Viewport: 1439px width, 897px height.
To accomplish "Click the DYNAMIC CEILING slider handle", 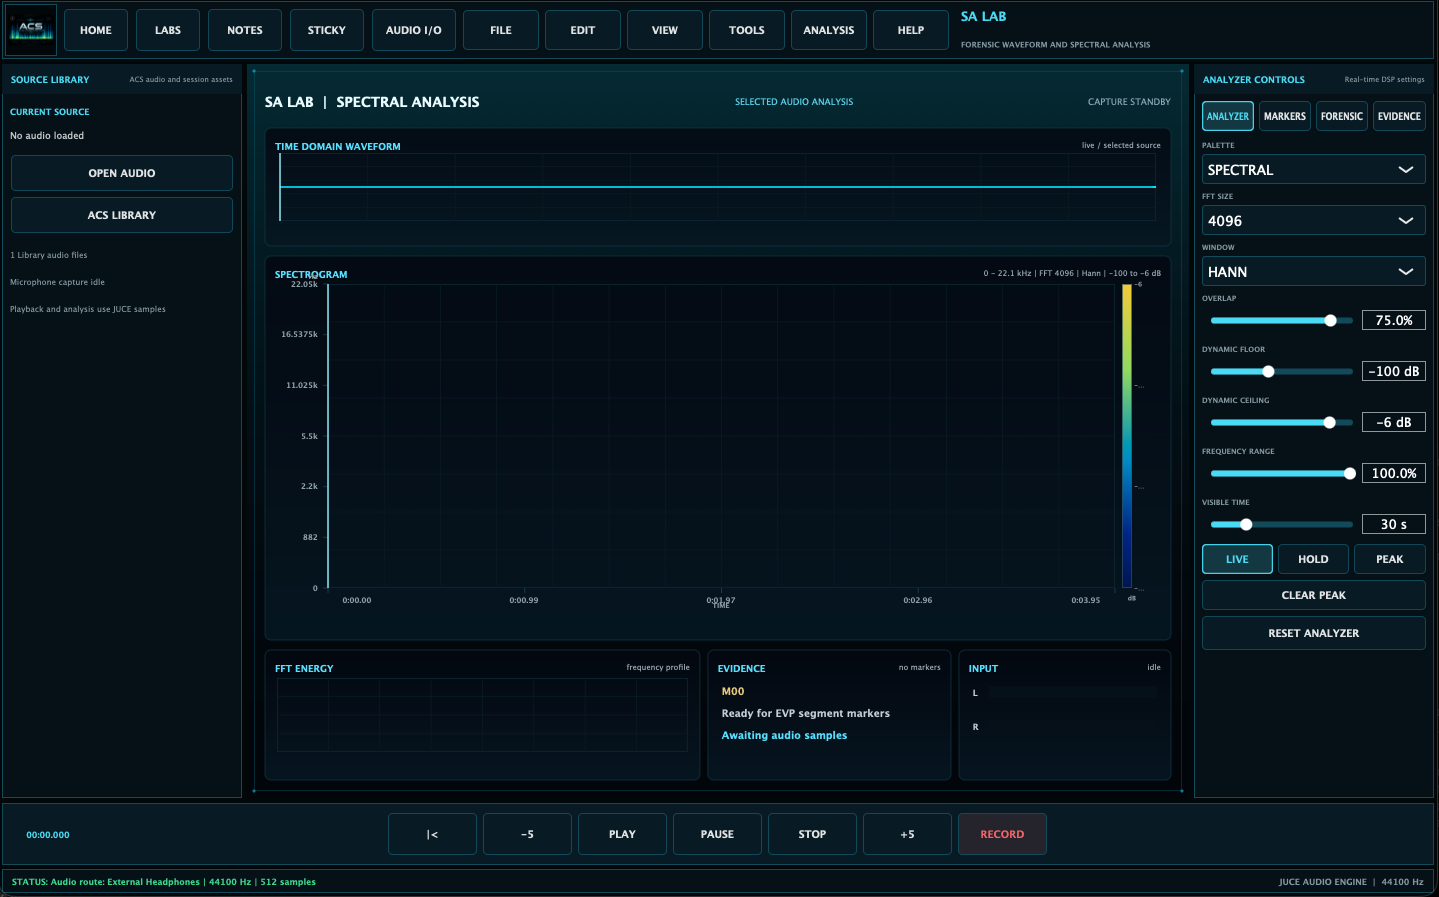I will point(1329,422).
